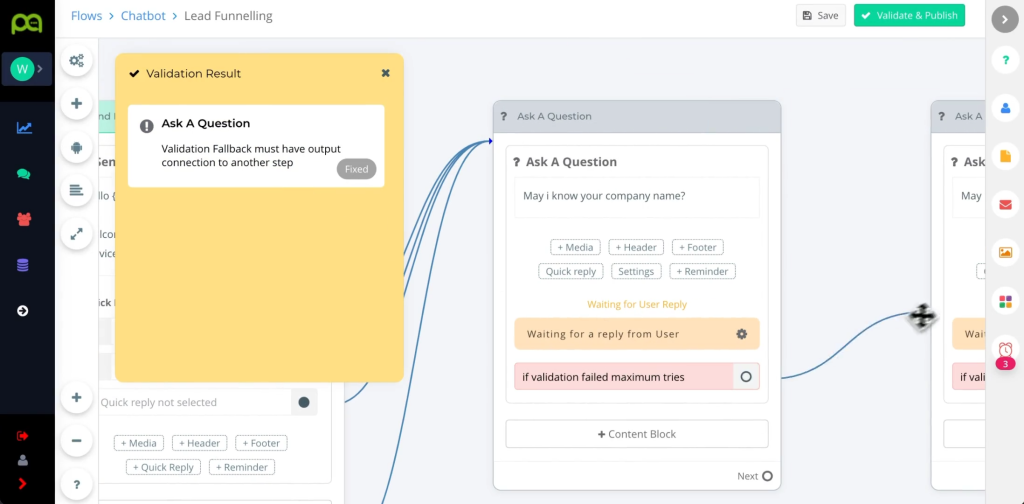Image resolution: width=1024 pixels, height=504 pixels.
Task: Zoom in using the lower plus button
Action: [76, 397]
